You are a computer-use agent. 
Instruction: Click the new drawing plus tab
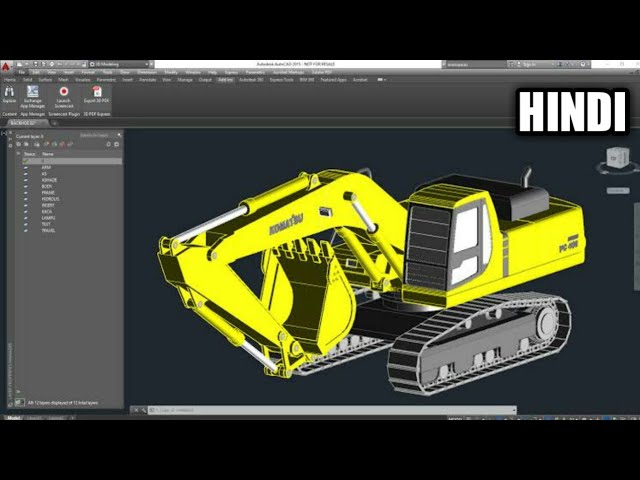tap(54, 122)
